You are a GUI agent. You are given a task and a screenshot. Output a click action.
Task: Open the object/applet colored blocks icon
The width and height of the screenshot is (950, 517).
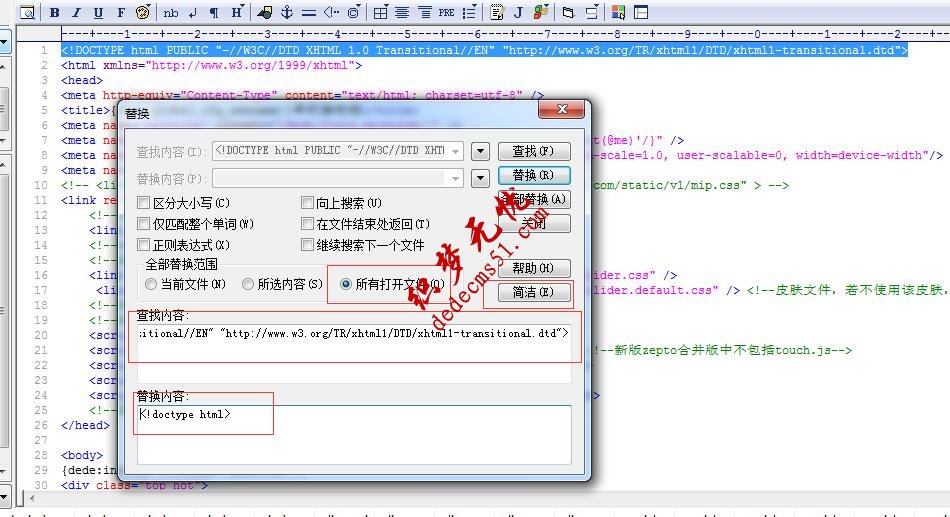point(541,12)
